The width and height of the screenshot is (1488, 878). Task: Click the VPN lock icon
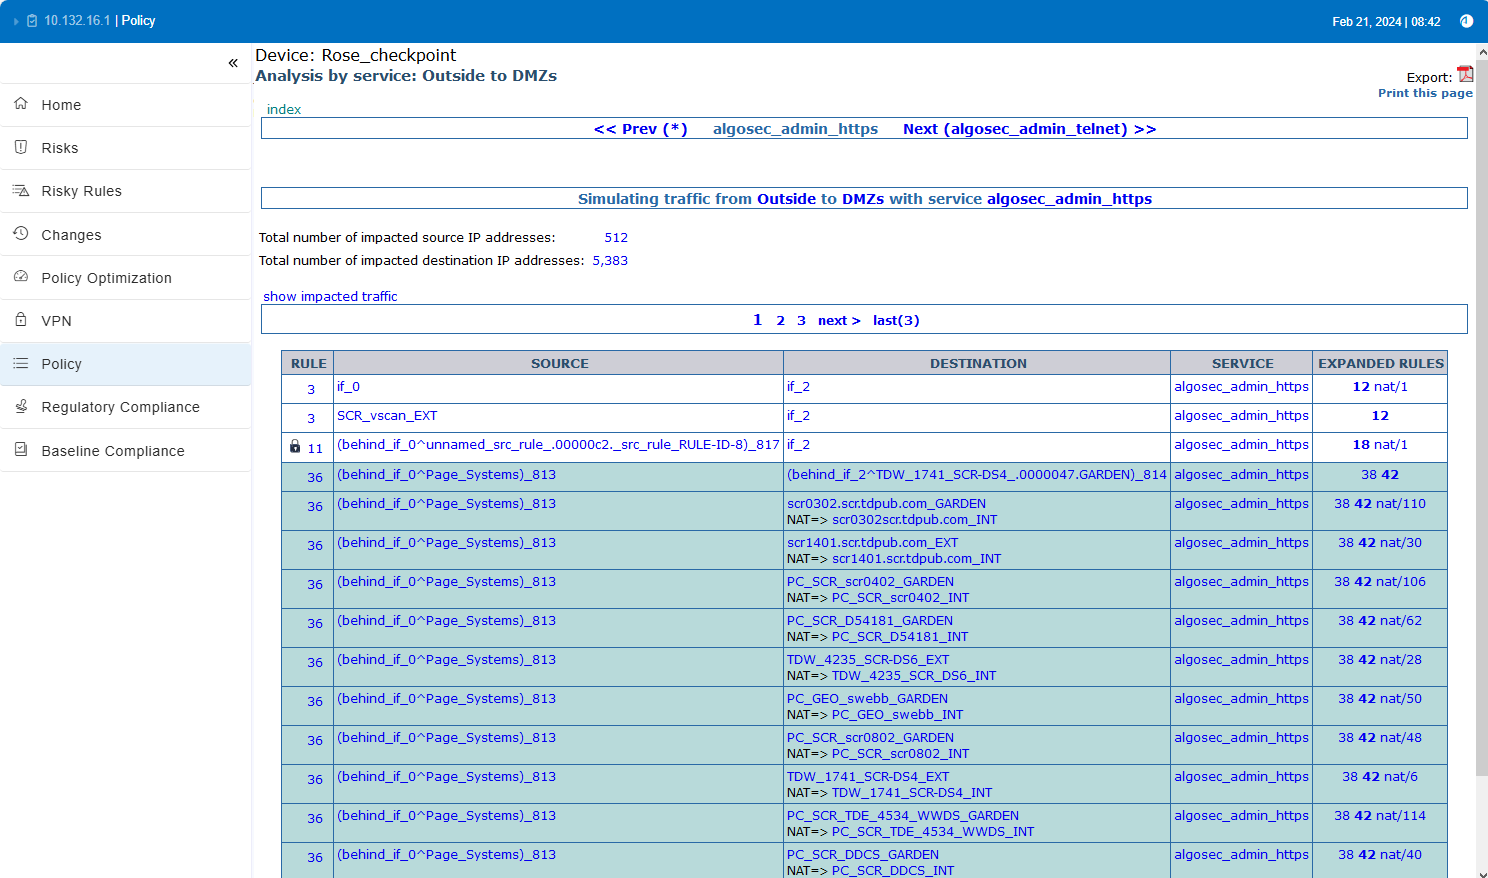coord(21,320)
